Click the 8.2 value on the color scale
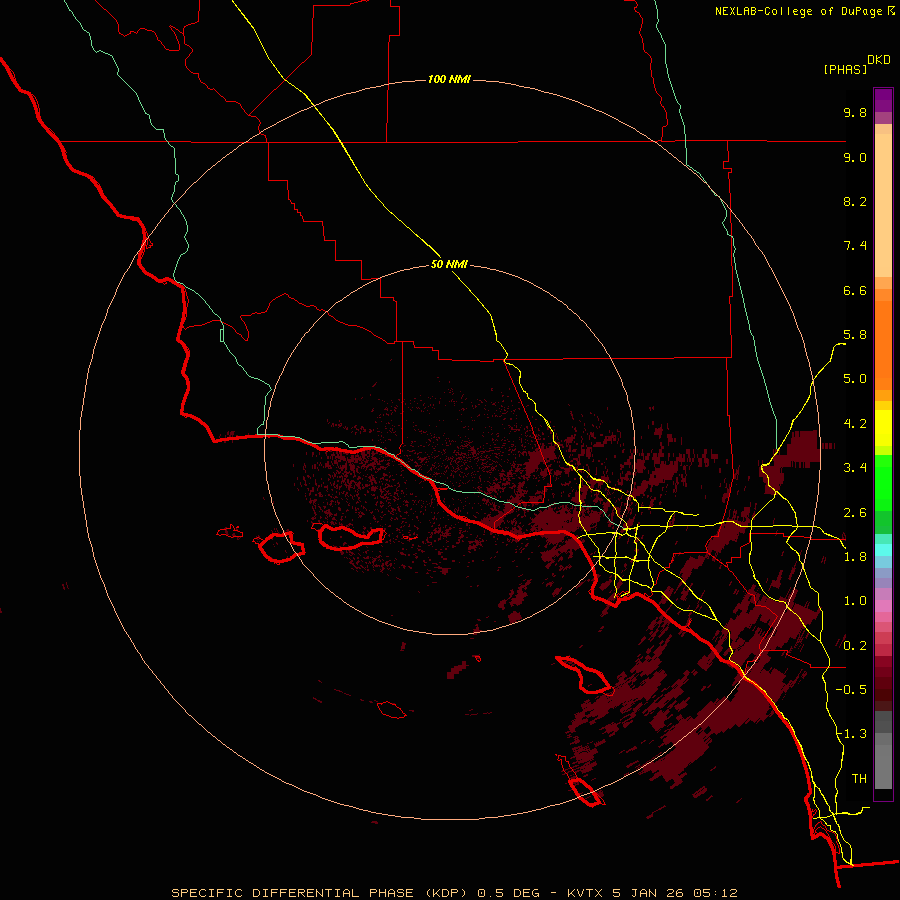Viewport: 900px width, 900px height. [855, 201]
